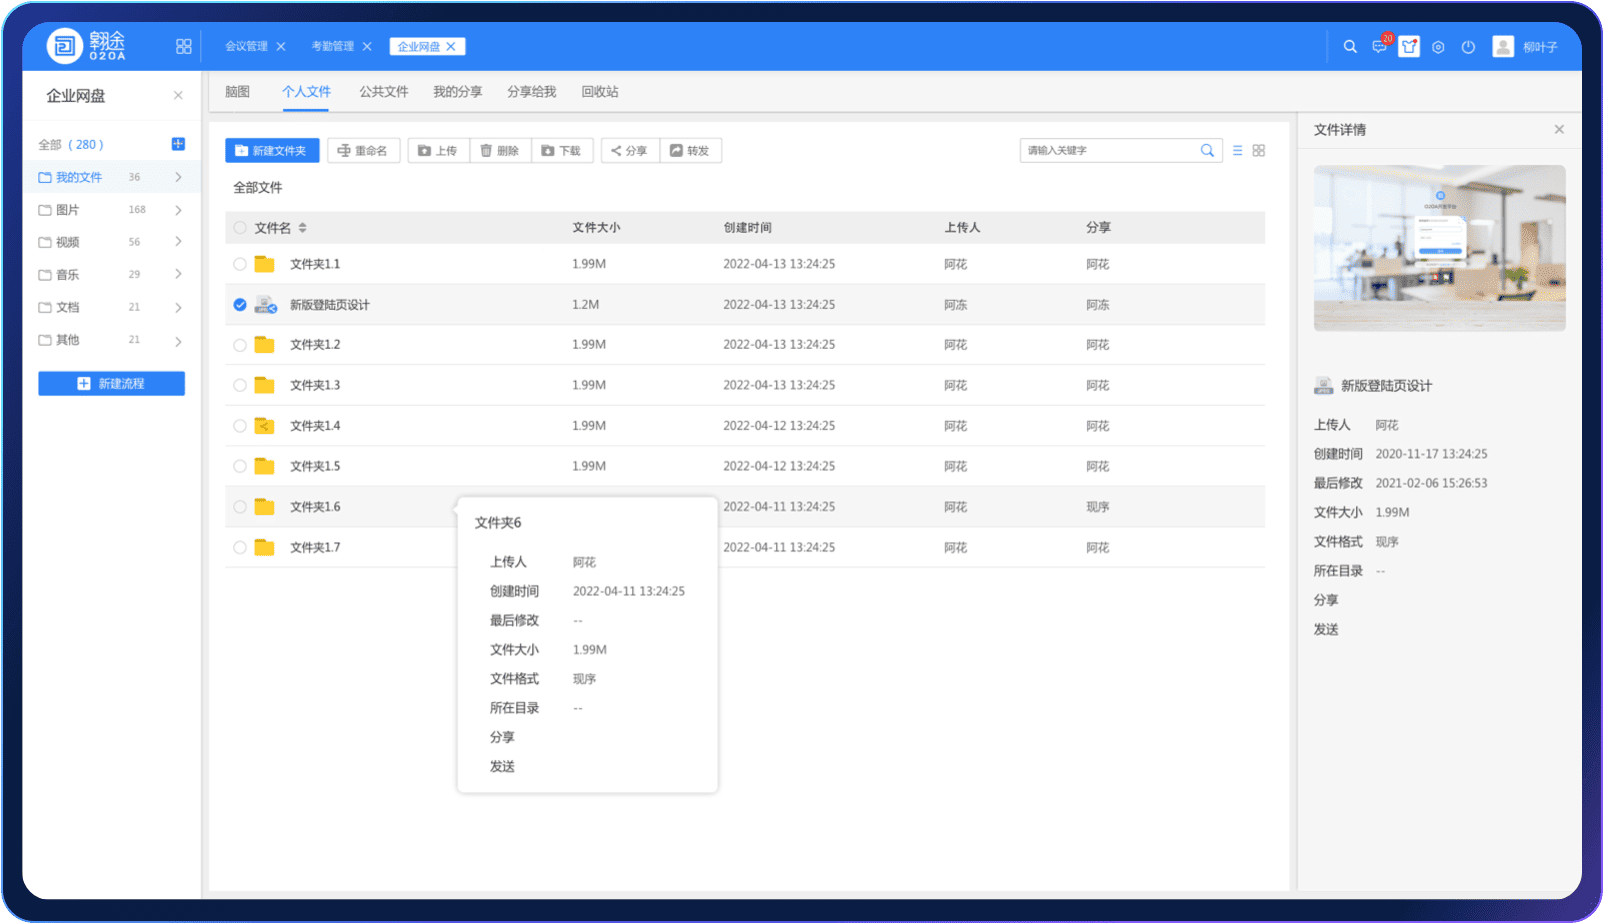Click the sort arrows next to 文件名
The height and width of the screenshot is (924, 1604).
coord(302,228)
